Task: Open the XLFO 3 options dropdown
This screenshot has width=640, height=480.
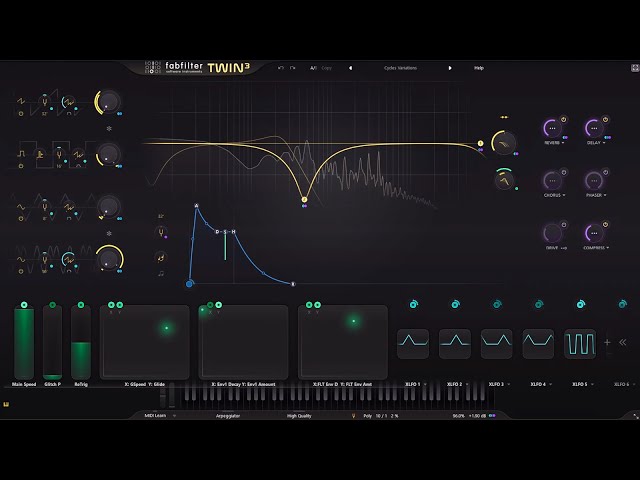Action: tap(509, 384)
